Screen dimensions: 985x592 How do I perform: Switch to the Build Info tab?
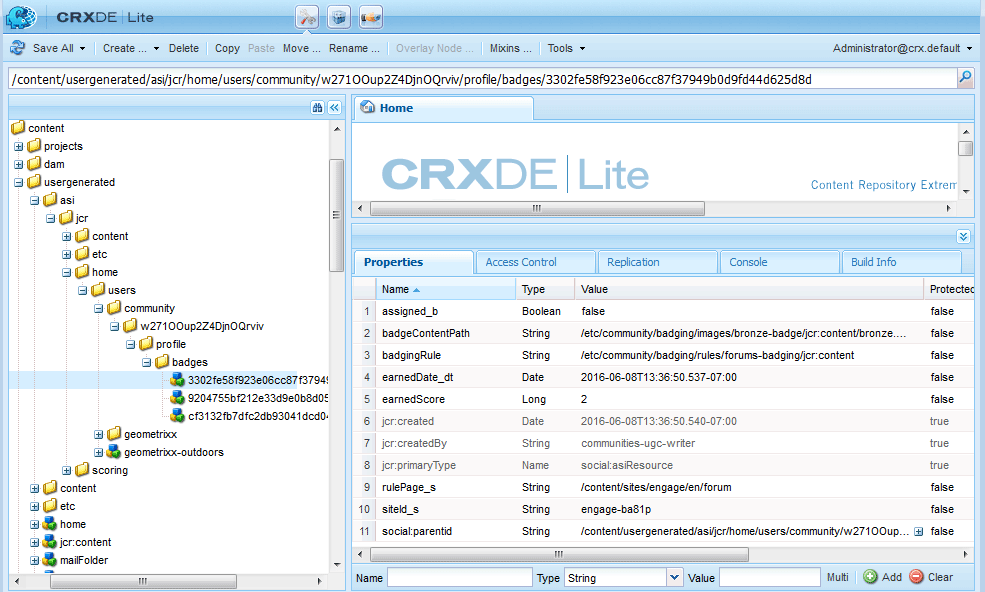tap(901, 262)
